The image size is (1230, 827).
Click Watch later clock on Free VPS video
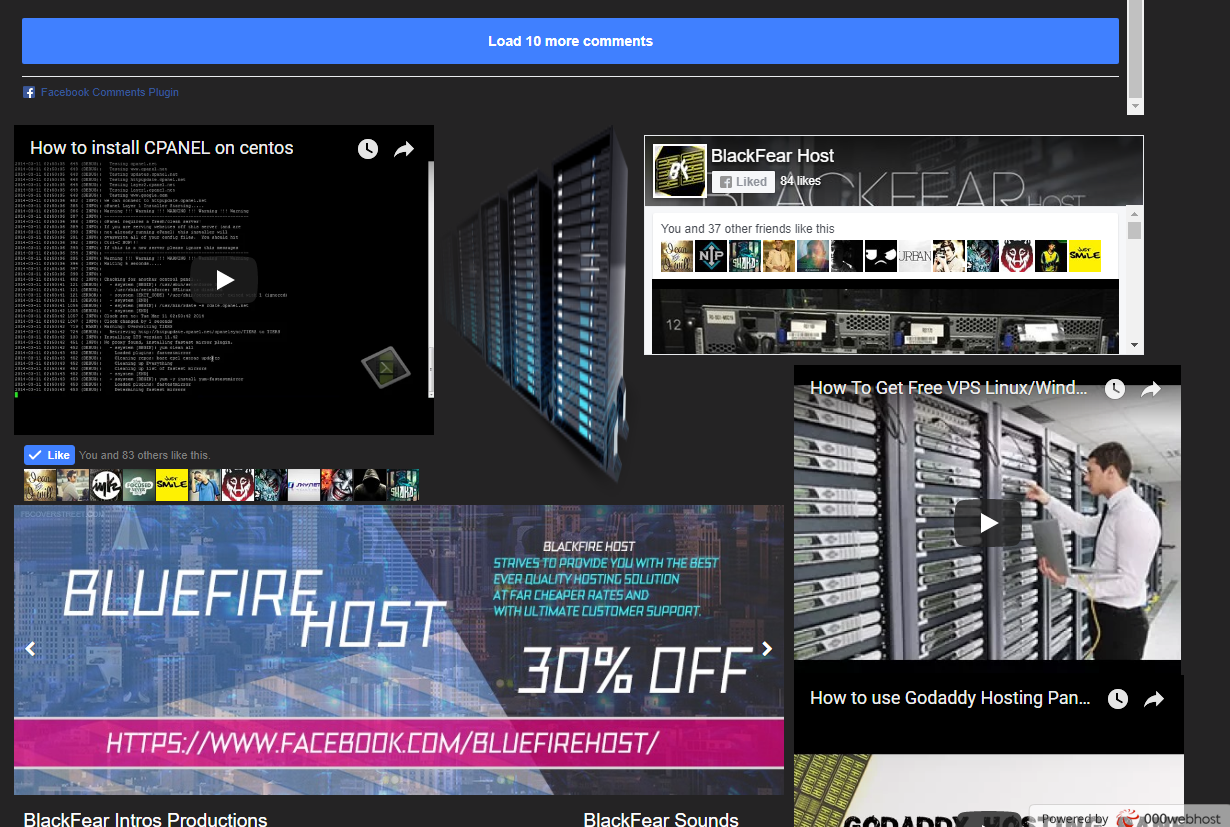coord(1114,389)
